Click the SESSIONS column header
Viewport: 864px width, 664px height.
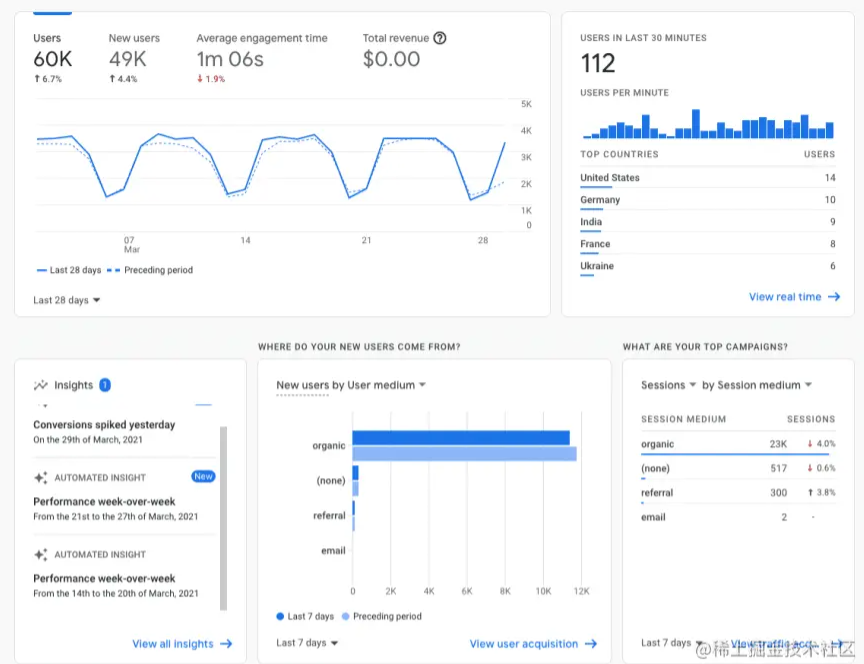[x=811, y=419]
